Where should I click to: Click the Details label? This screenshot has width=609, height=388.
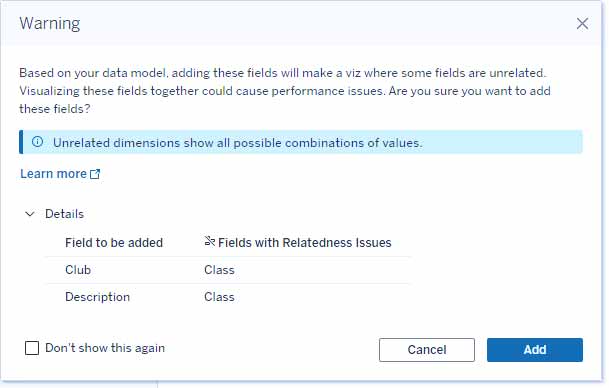tap(64, 214)
